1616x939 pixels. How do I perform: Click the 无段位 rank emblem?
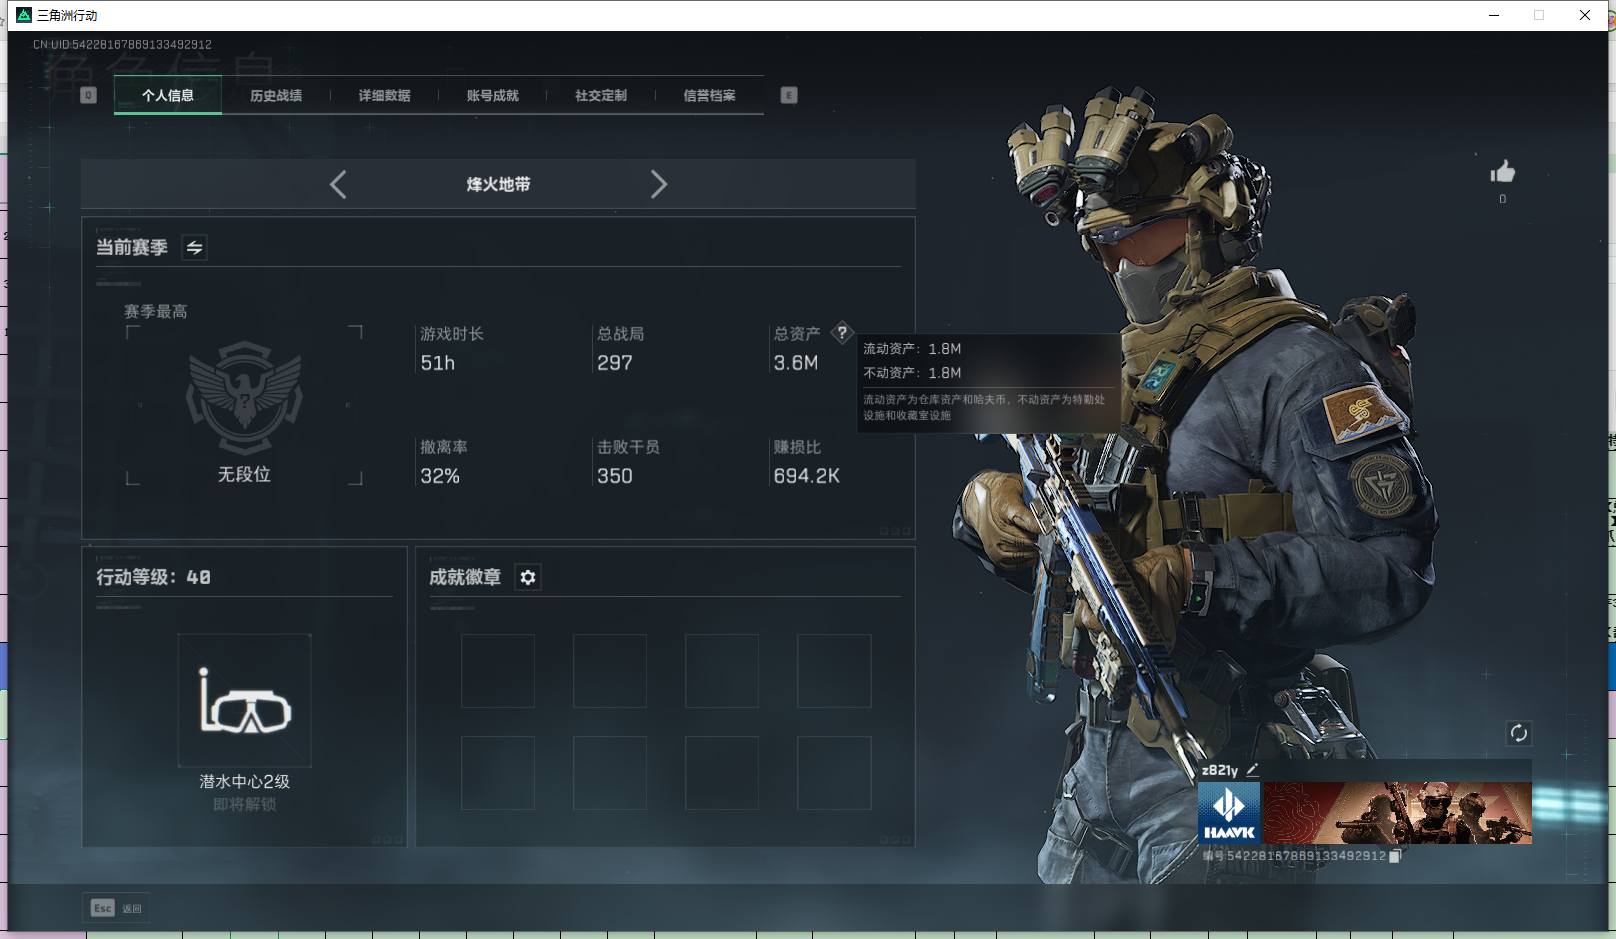click(244, 398)
